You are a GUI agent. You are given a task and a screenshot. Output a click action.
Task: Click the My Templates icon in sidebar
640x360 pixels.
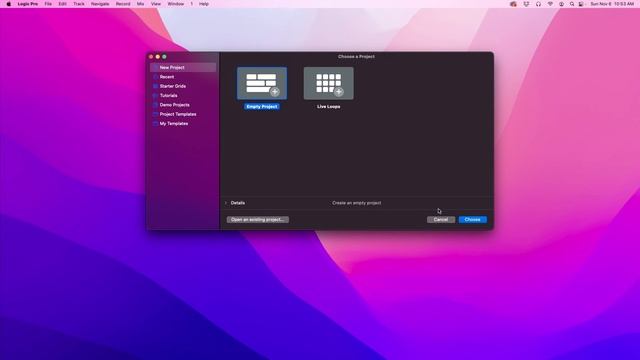coord(156,124)
